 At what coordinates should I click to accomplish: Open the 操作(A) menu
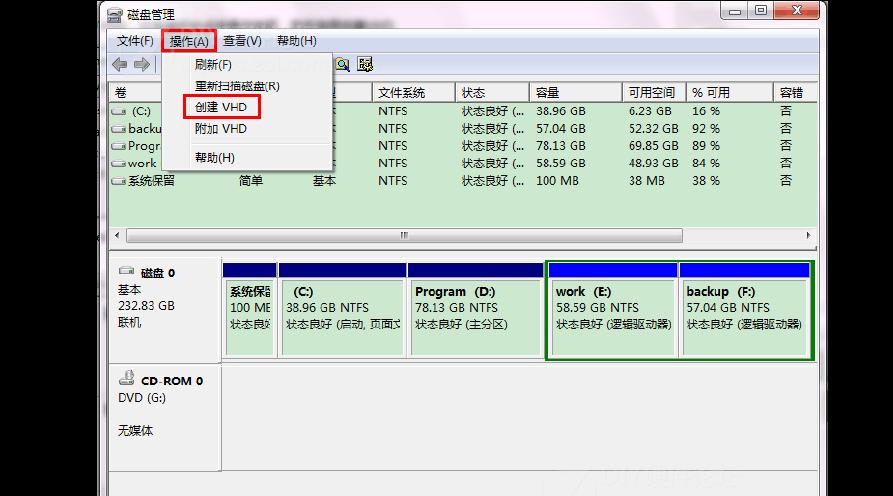pos(189,41)
